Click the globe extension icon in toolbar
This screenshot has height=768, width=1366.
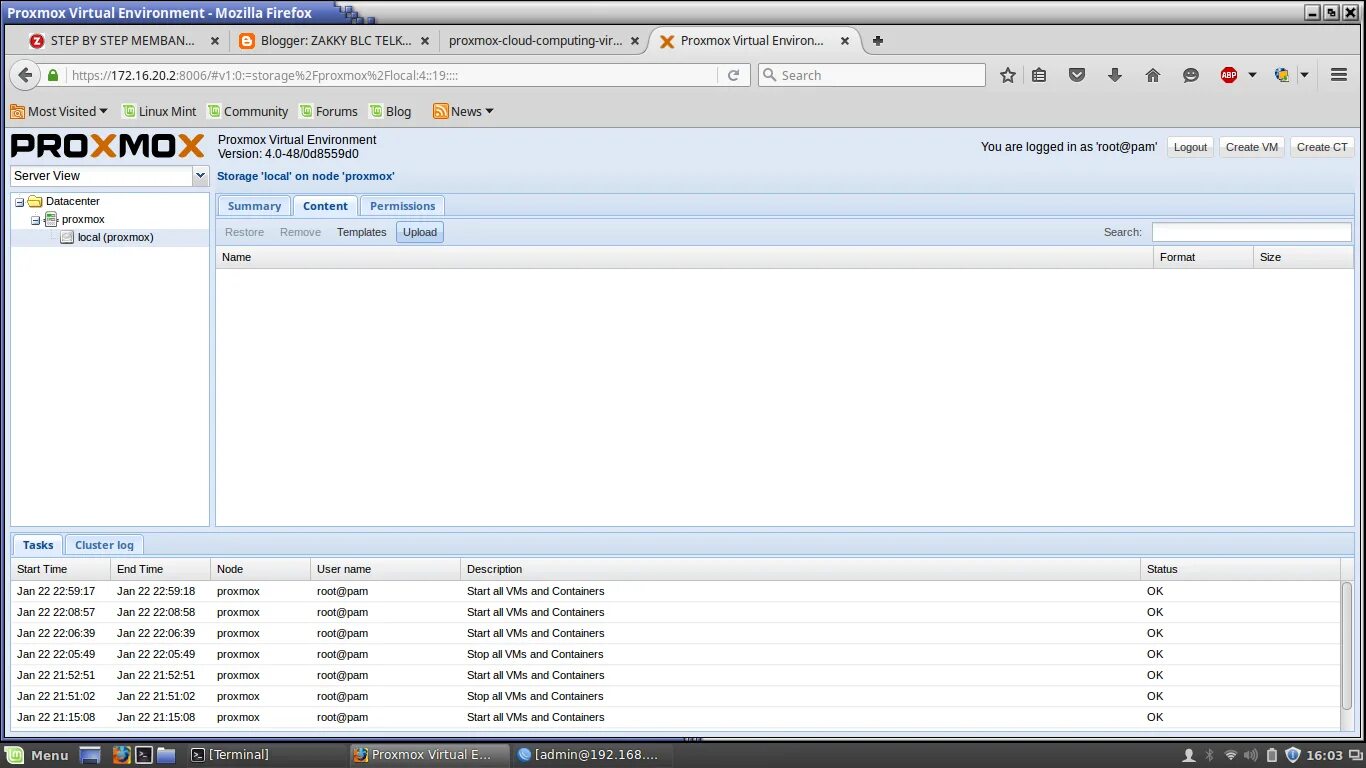pos(1282,75)
